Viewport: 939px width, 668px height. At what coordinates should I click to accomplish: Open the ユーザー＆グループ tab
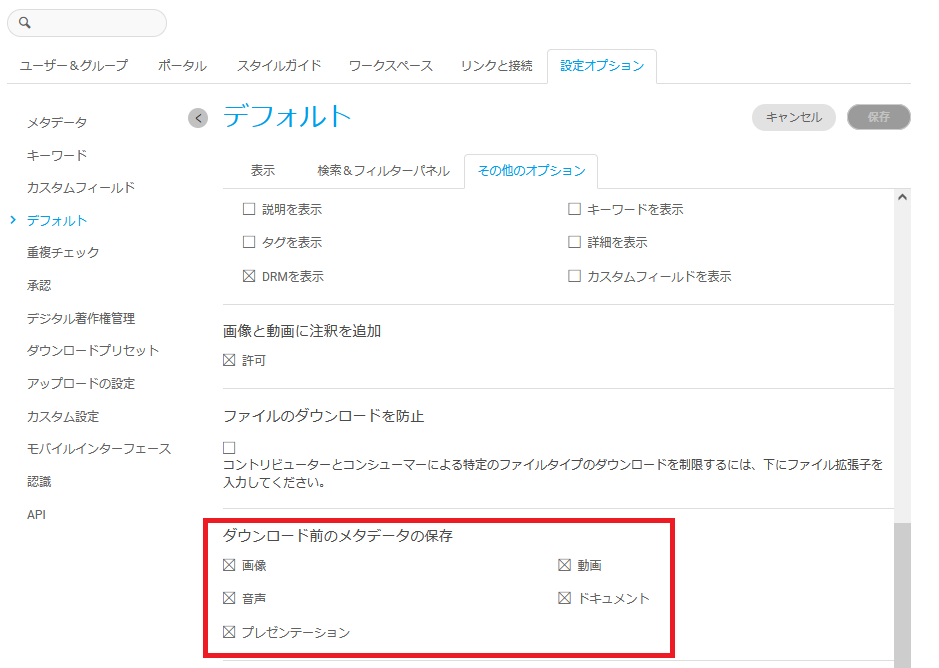click(x=74, y=66)
